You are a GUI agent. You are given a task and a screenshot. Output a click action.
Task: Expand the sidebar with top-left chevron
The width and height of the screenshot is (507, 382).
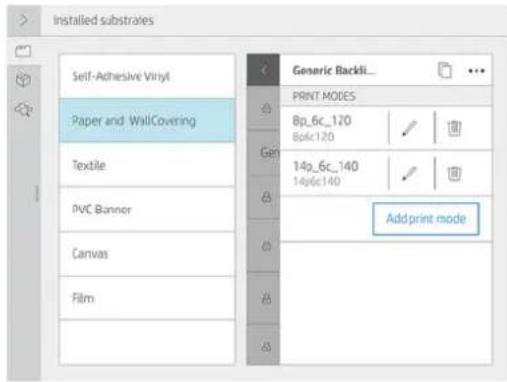pos(23,21)
